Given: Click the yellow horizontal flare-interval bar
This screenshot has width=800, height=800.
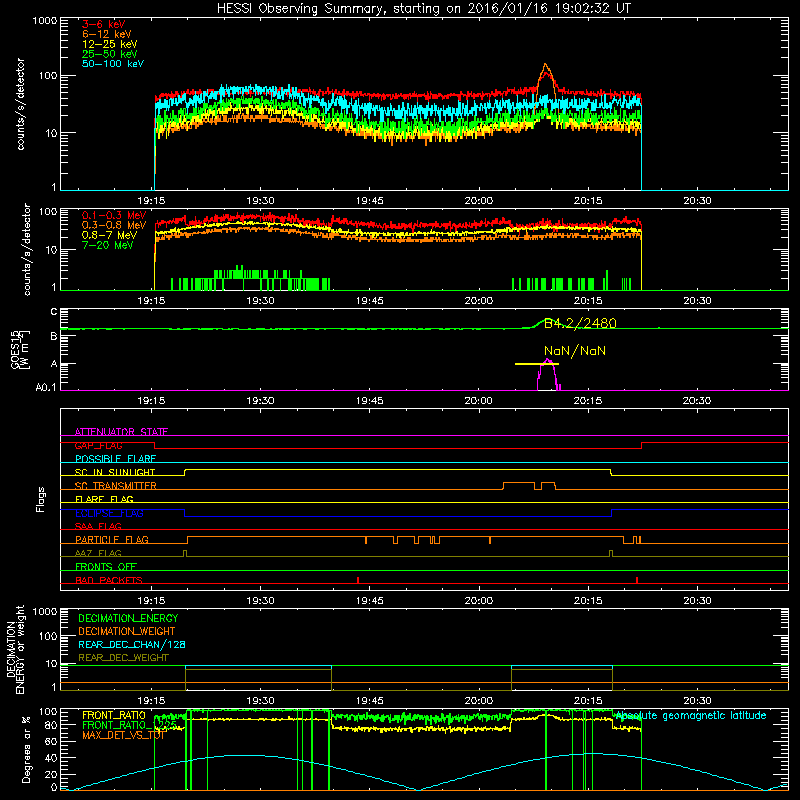Looking at the screenshot, I should [537, 364].
